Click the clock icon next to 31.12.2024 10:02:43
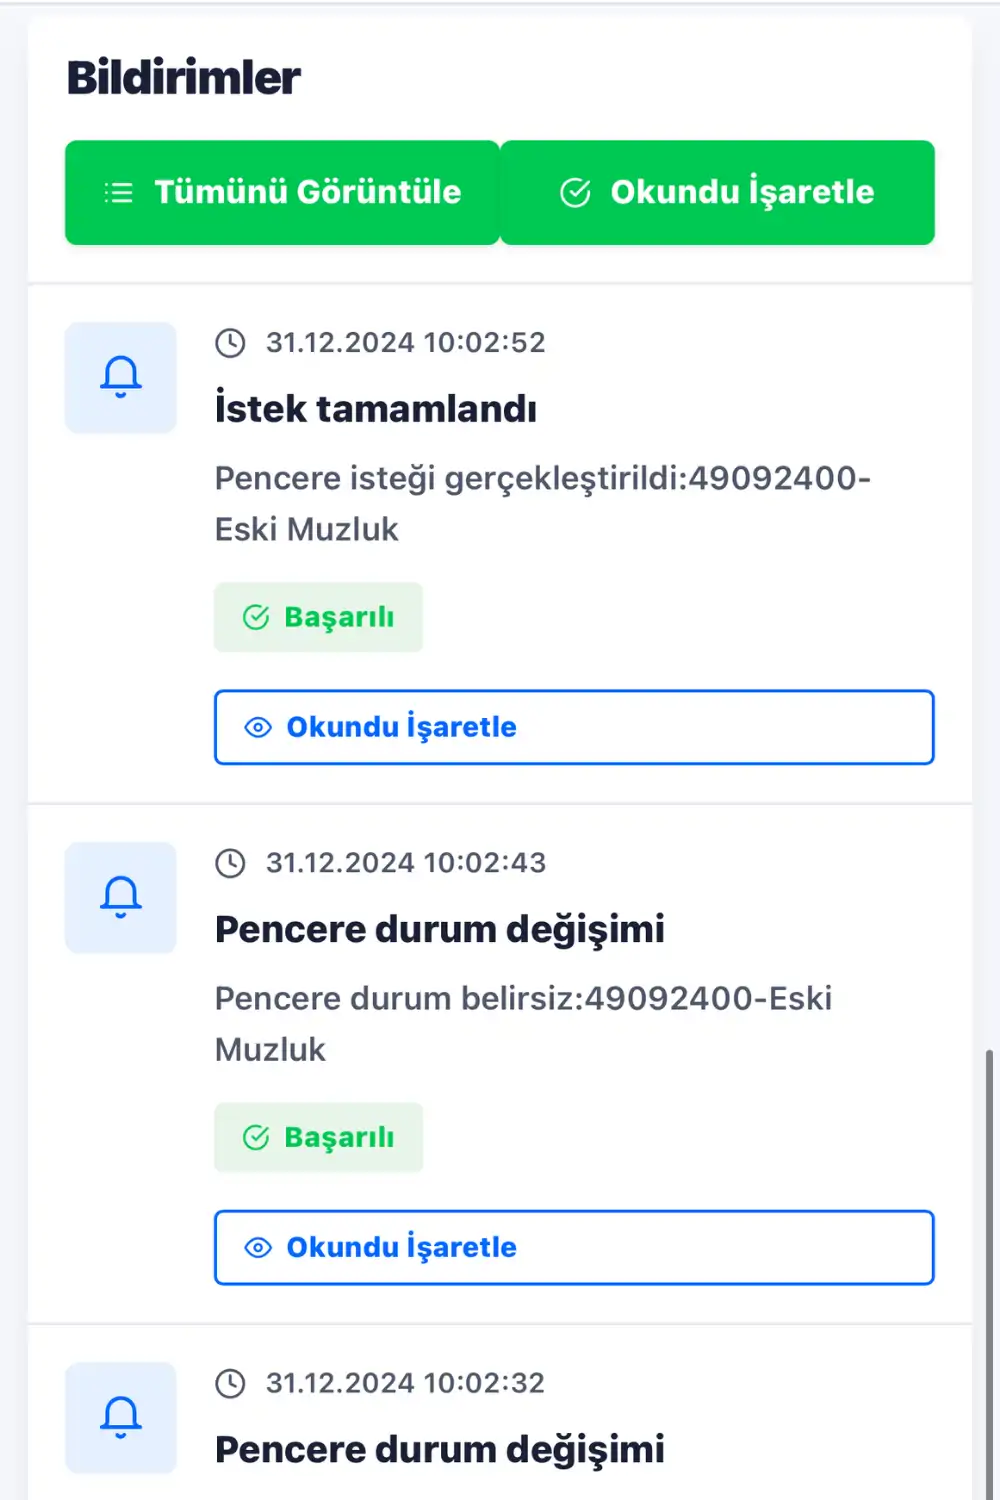Viewport: 1000px width, 1500px height. tap(231, 863)
